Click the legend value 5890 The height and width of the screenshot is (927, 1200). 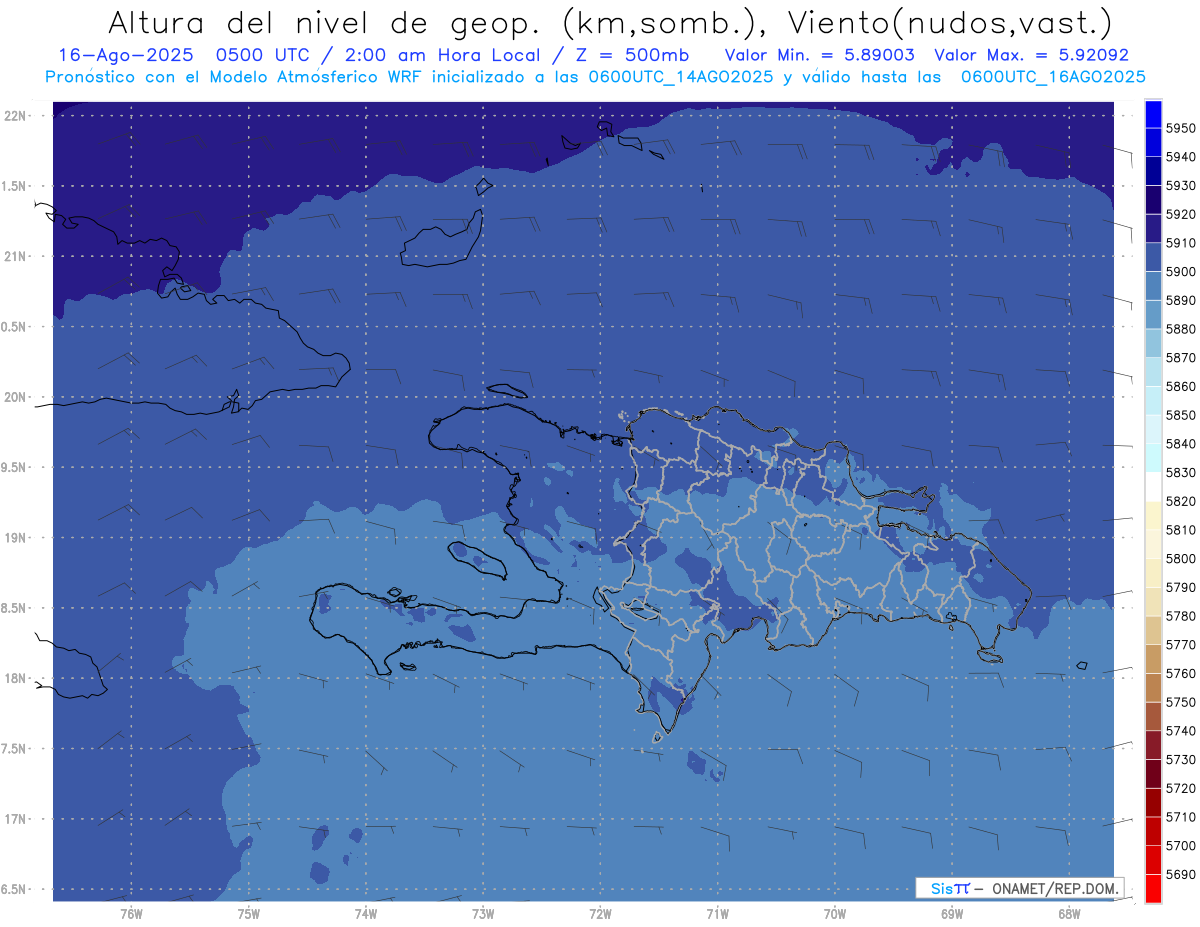point(1180,300)
